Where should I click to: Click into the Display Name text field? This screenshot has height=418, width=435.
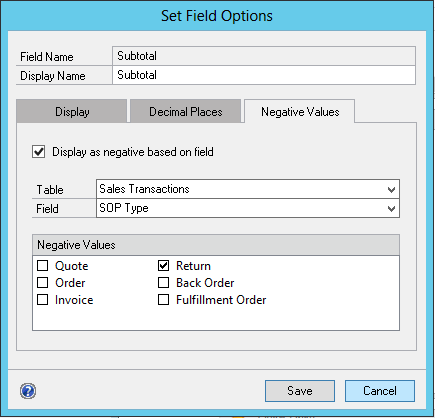[264, 75]
